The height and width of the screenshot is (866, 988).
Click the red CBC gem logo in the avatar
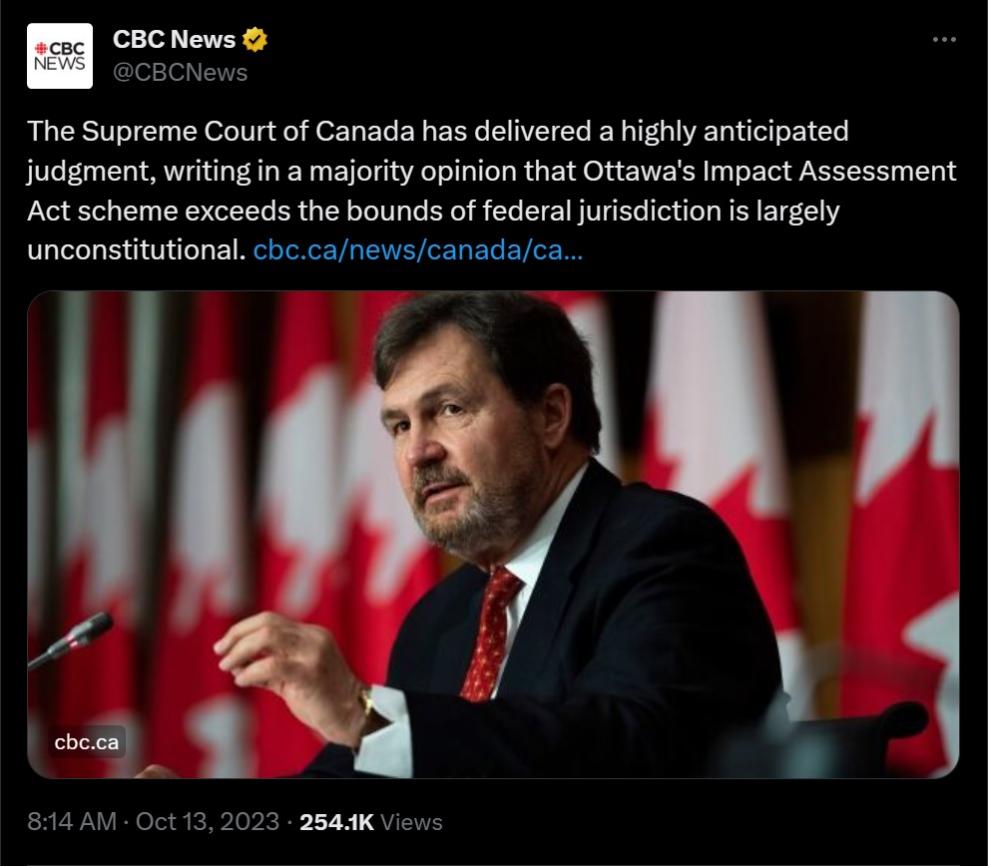click(x=41, y=48)
